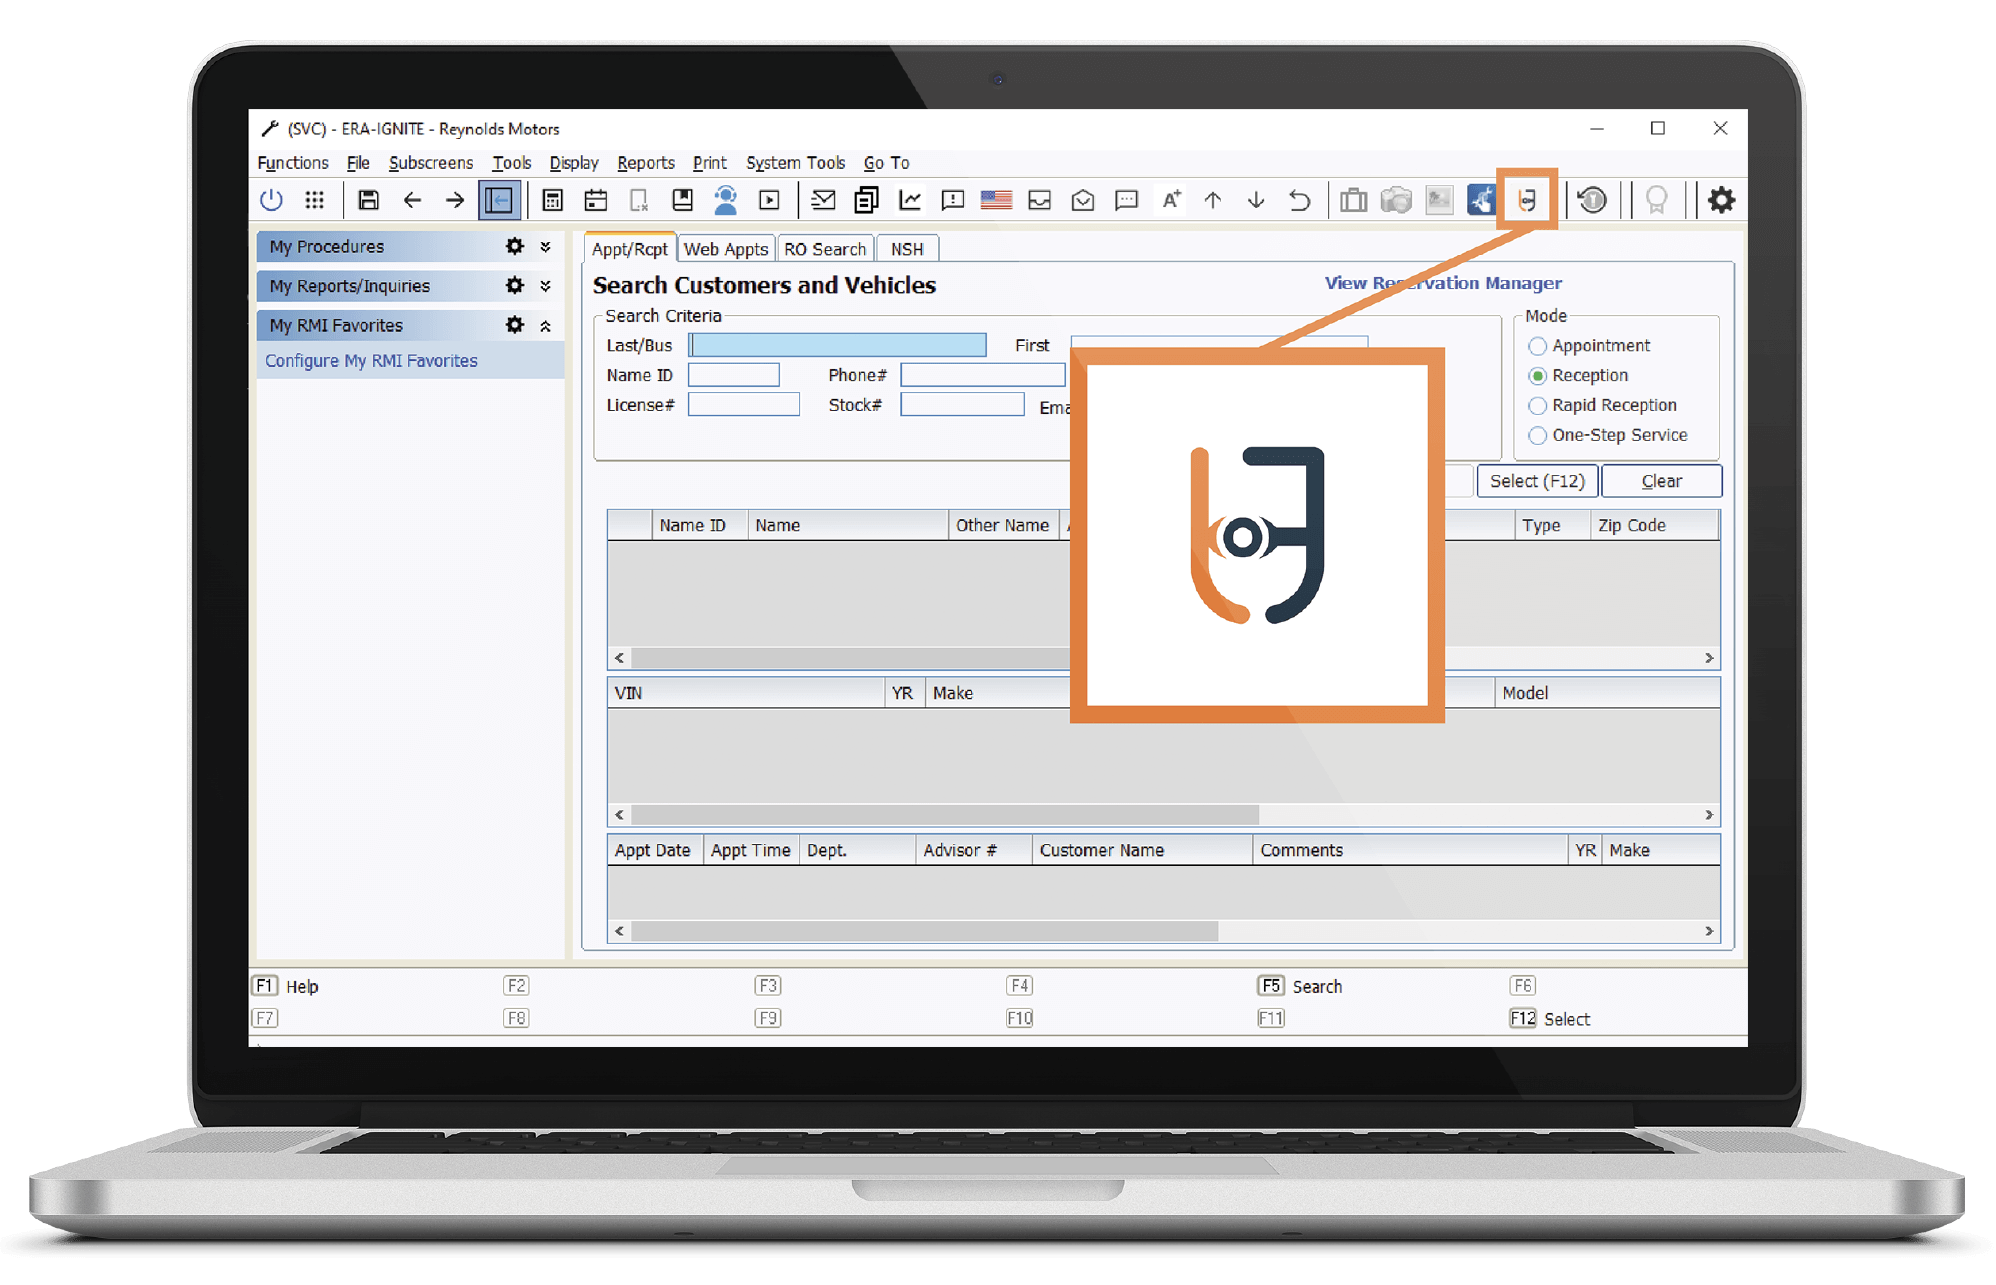Click the chat message bubble icon
The image size is (1996, 1285).
coord(1127,200)
